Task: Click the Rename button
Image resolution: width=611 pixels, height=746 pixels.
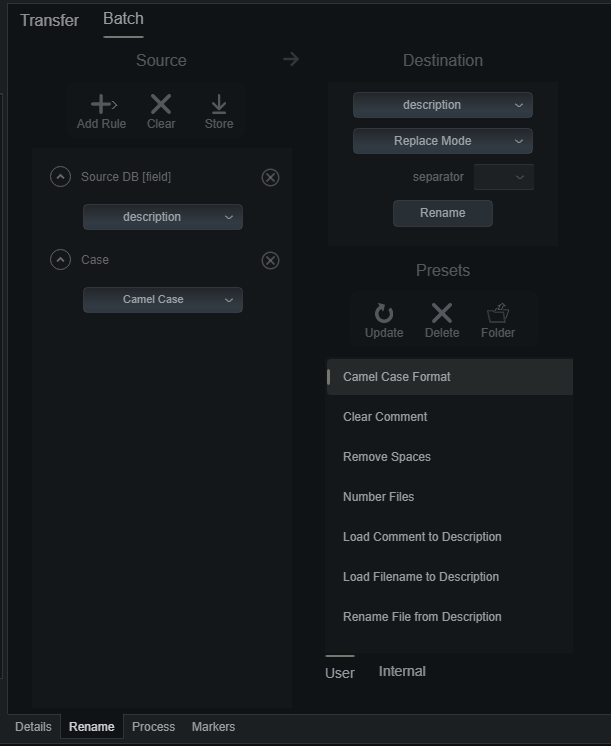Action: 443,213
